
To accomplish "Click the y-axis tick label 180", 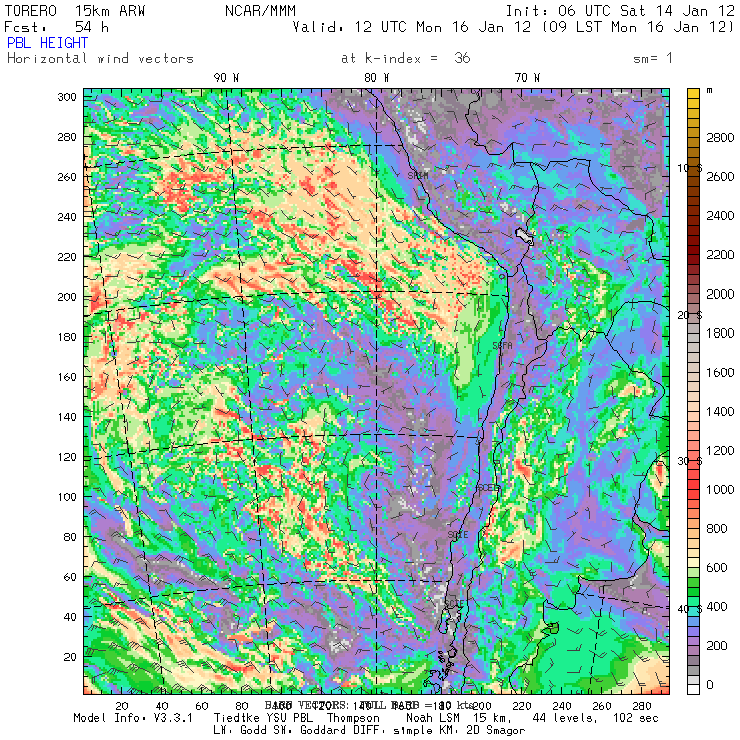I will coord(67,336).
